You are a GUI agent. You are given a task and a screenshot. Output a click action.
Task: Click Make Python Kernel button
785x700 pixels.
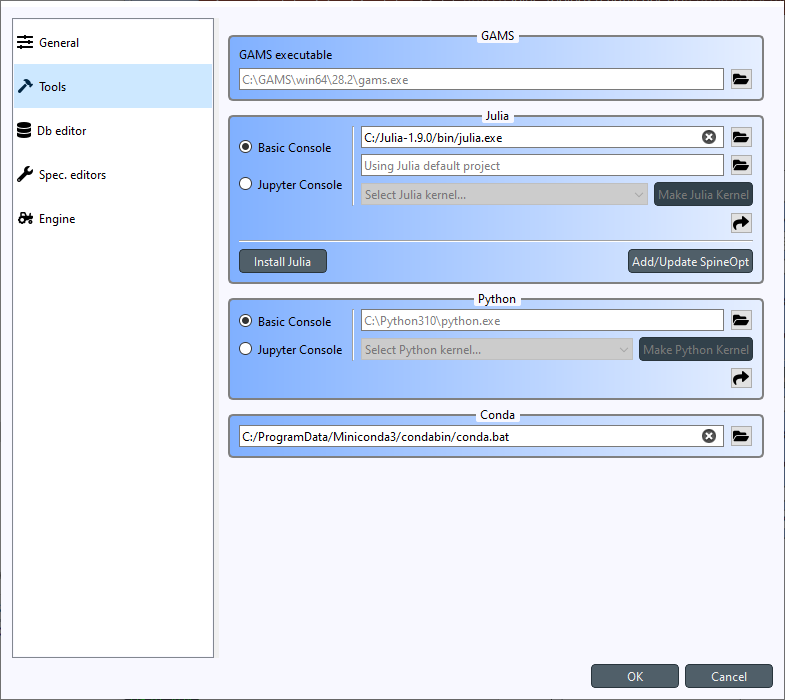pyautogui.click(x=696, y=349)
